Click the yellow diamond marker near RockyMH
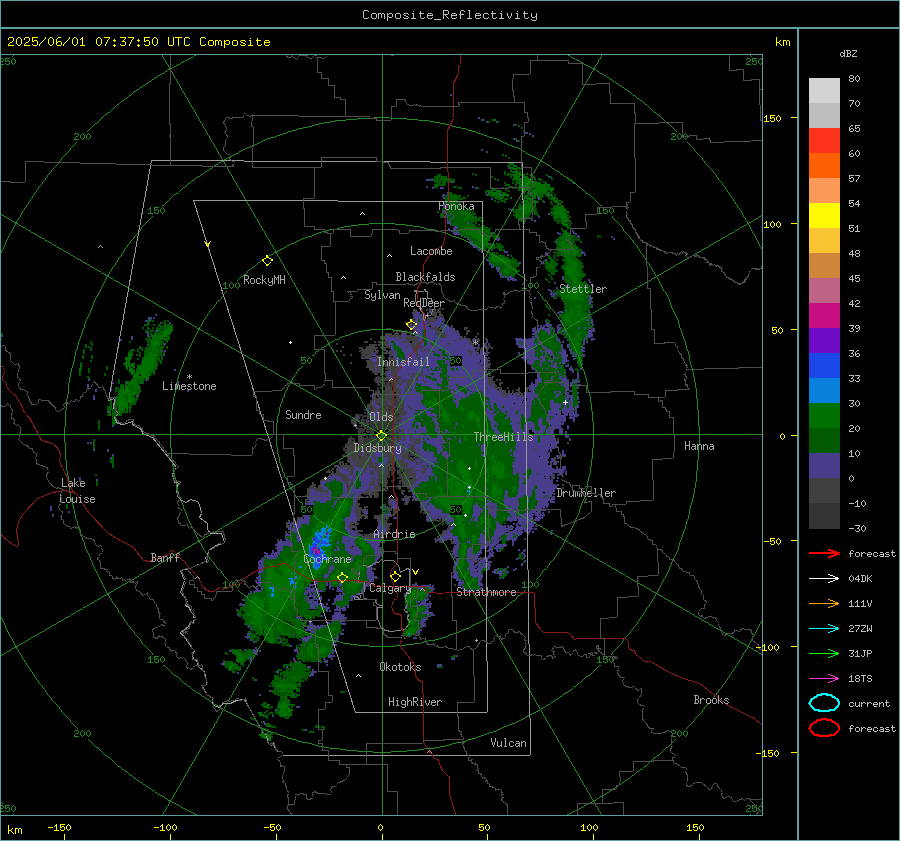Viewport: 900px width, 841px height. pyautogui.click(x=267, y=261)
